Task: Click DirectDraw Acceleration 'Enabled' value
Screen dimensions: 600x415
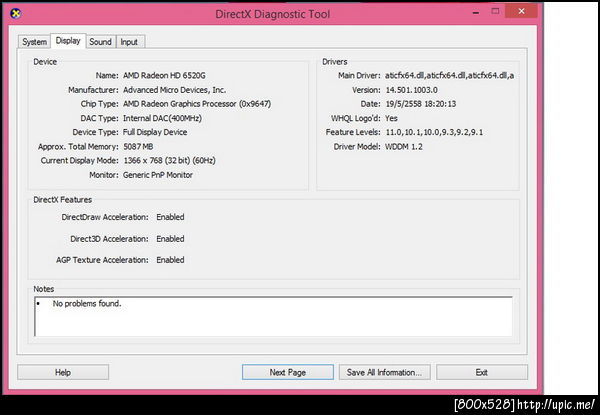Action: click(170, 217)
